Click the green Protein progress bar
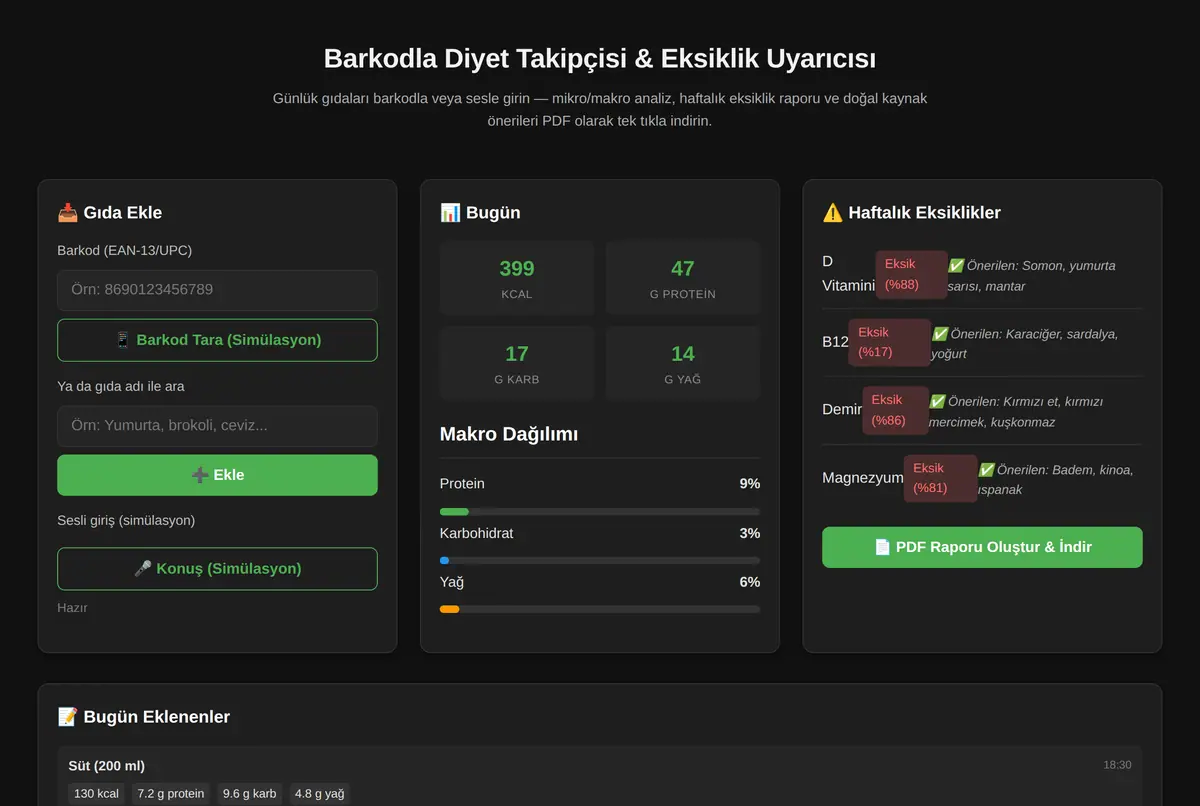This screenshot has width=1200, height=806. pos(454,511)
